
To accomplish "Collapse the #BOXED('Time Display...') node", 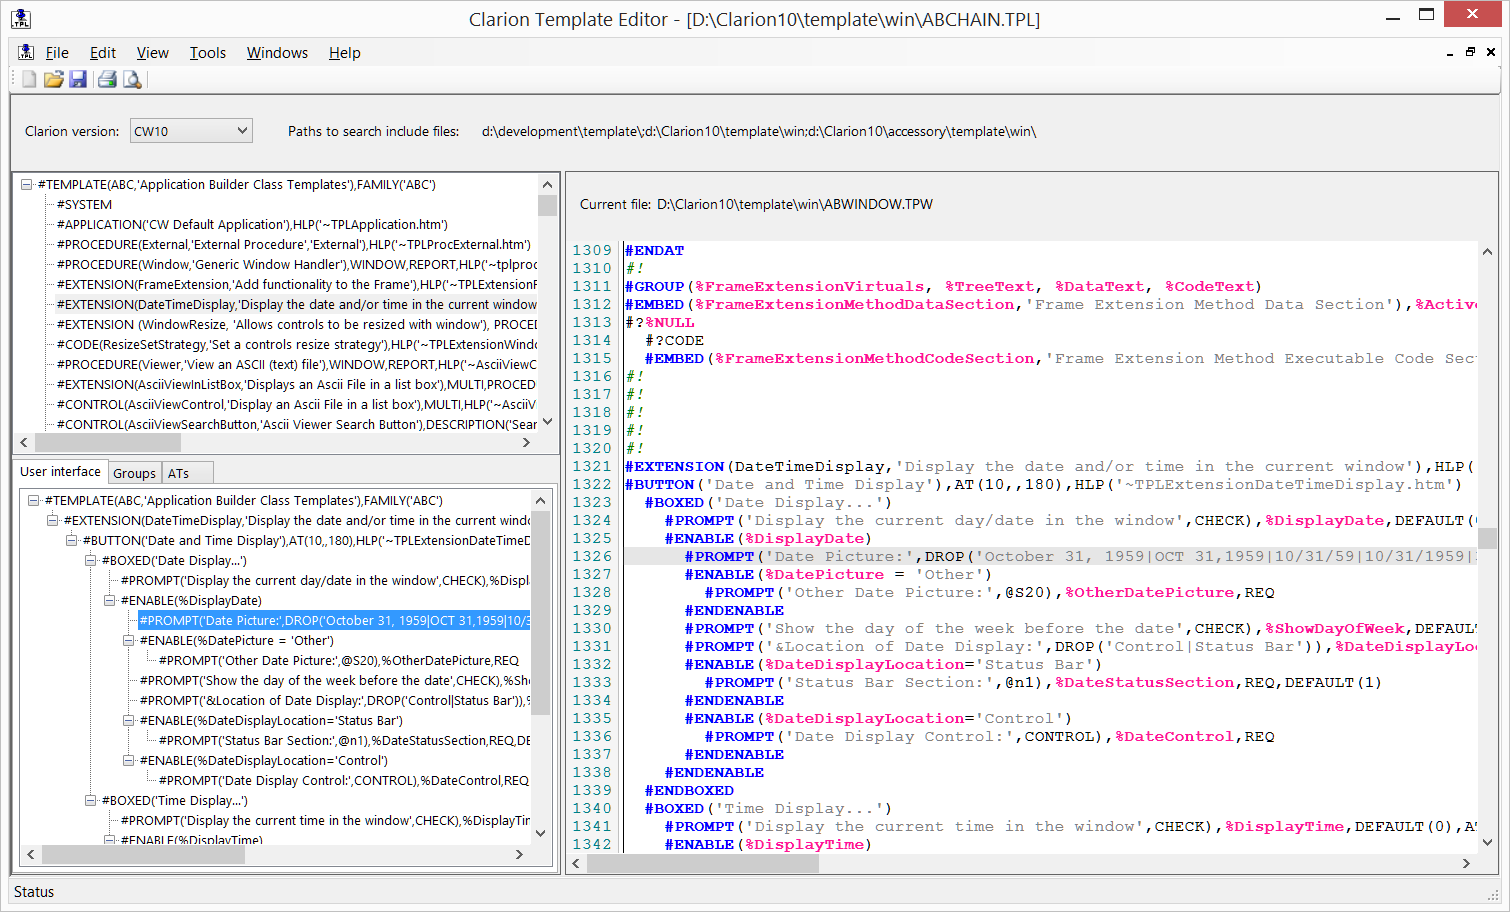I will [91, 801].
